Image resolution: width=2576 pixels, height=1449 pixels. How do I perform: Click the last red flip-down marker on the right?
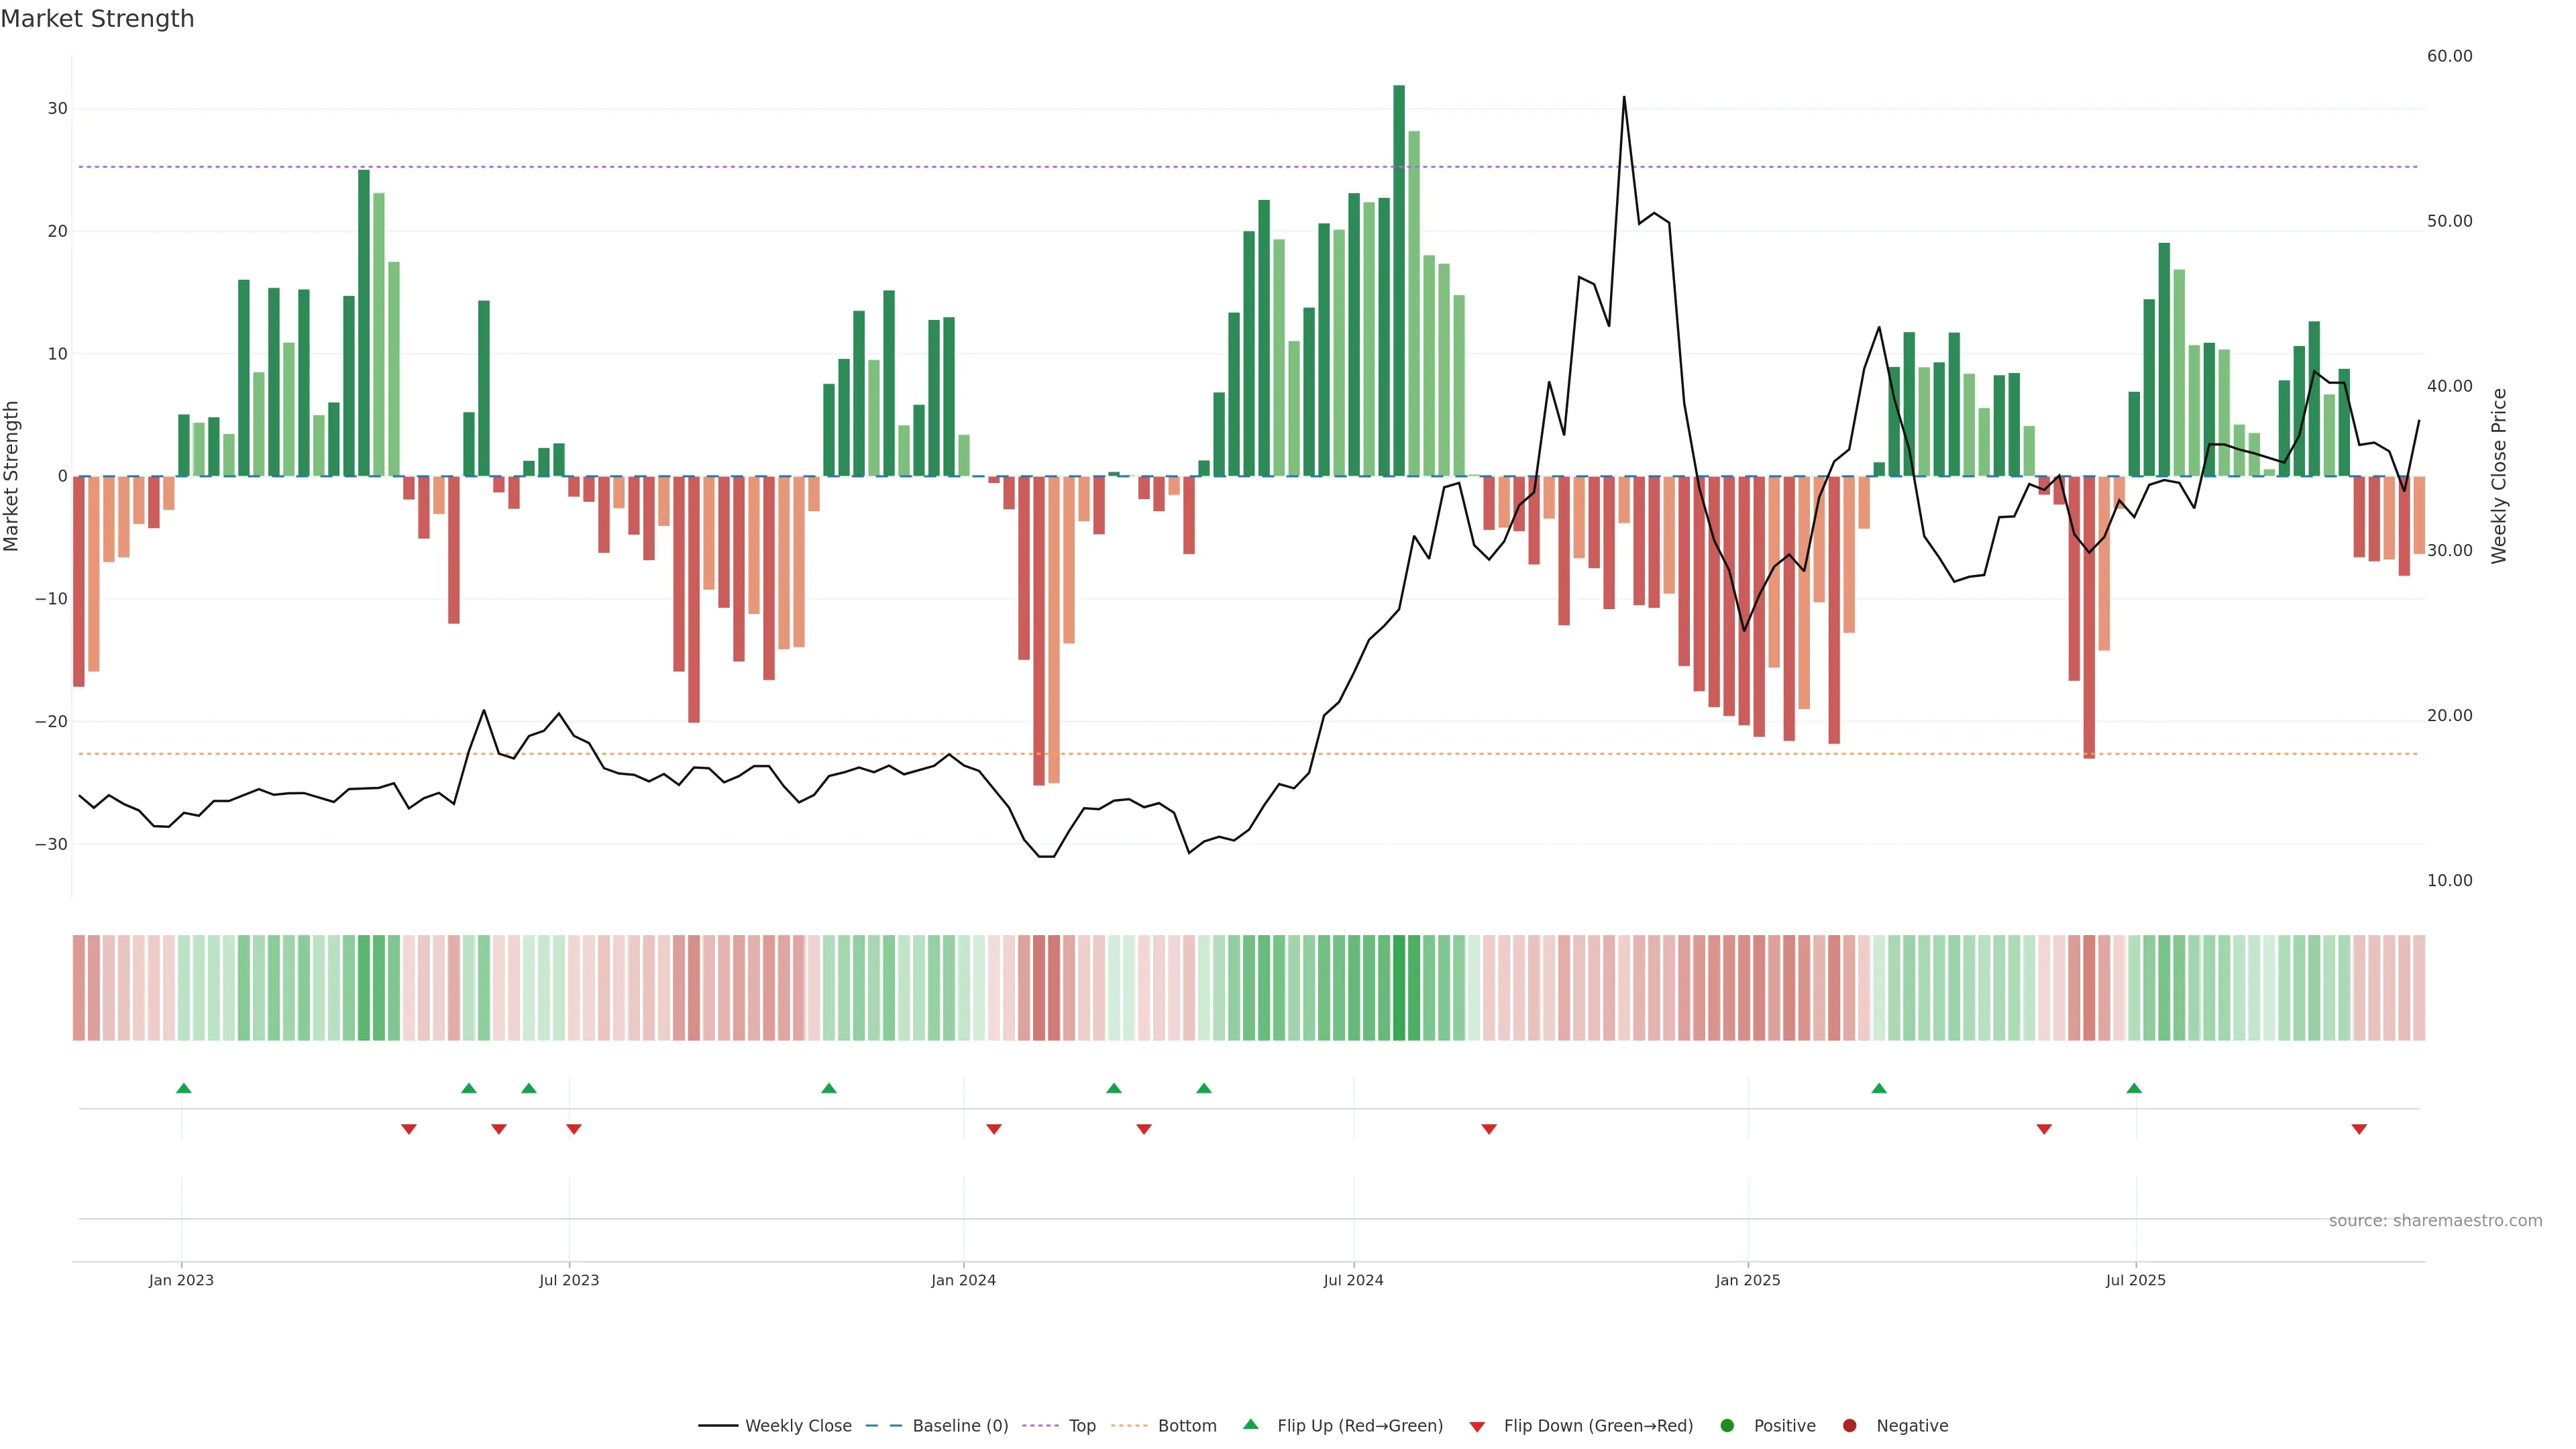coord(2359,1129)
